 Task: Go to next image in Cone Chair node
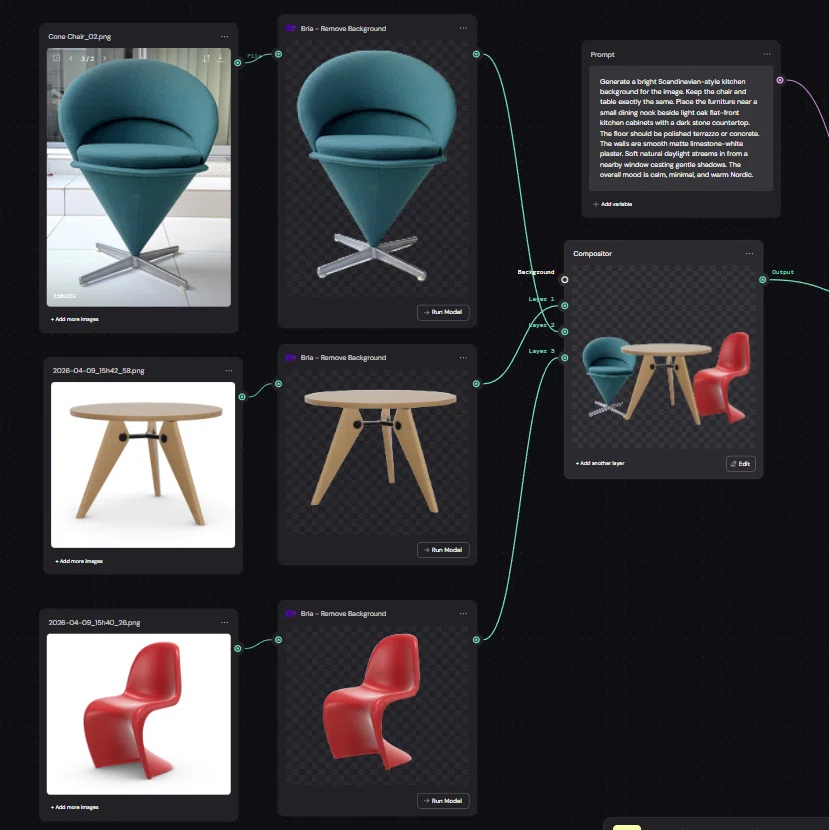pyautogui.click(x=104, y=58)
